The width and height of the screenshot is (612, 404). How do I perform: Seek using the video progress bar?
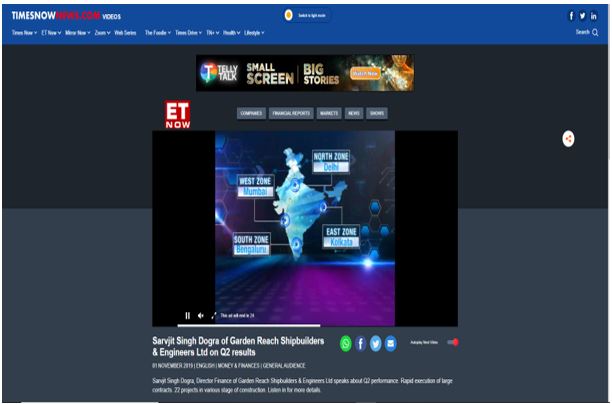pos(305,325)
